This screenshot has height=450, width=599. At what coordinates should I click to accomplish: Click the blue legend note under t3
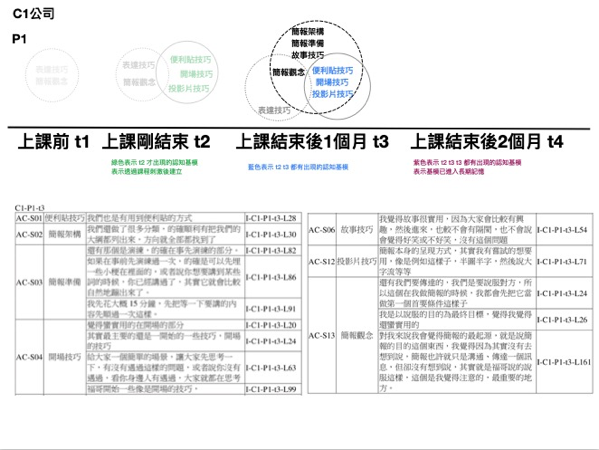(x=298, y=167)
